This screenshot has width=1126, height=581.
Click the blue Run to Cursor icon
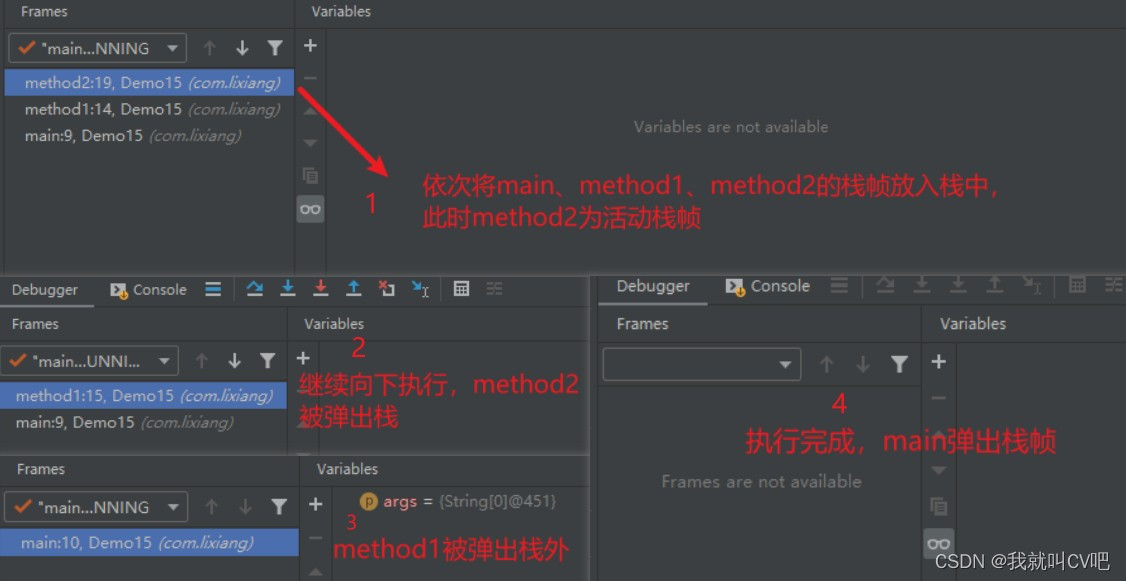click(420, 289)
